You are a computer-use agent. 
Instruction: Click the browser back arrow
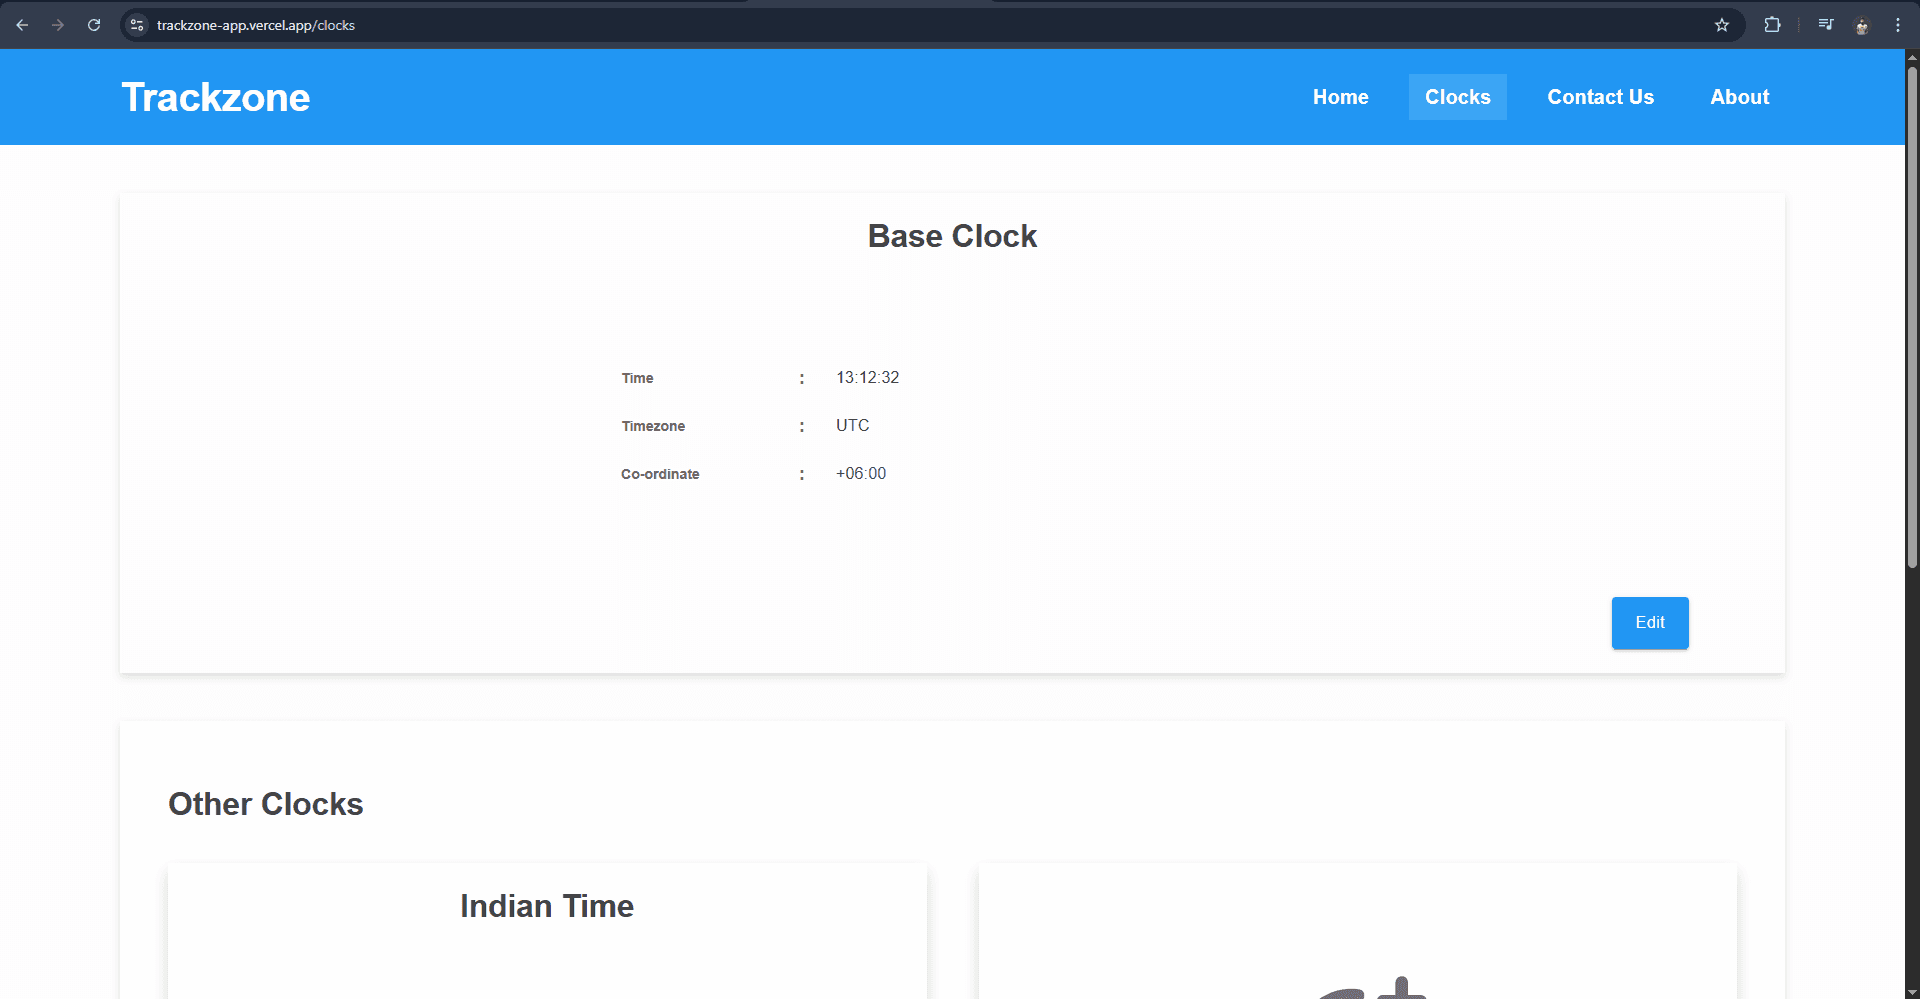tap(21, 25)
